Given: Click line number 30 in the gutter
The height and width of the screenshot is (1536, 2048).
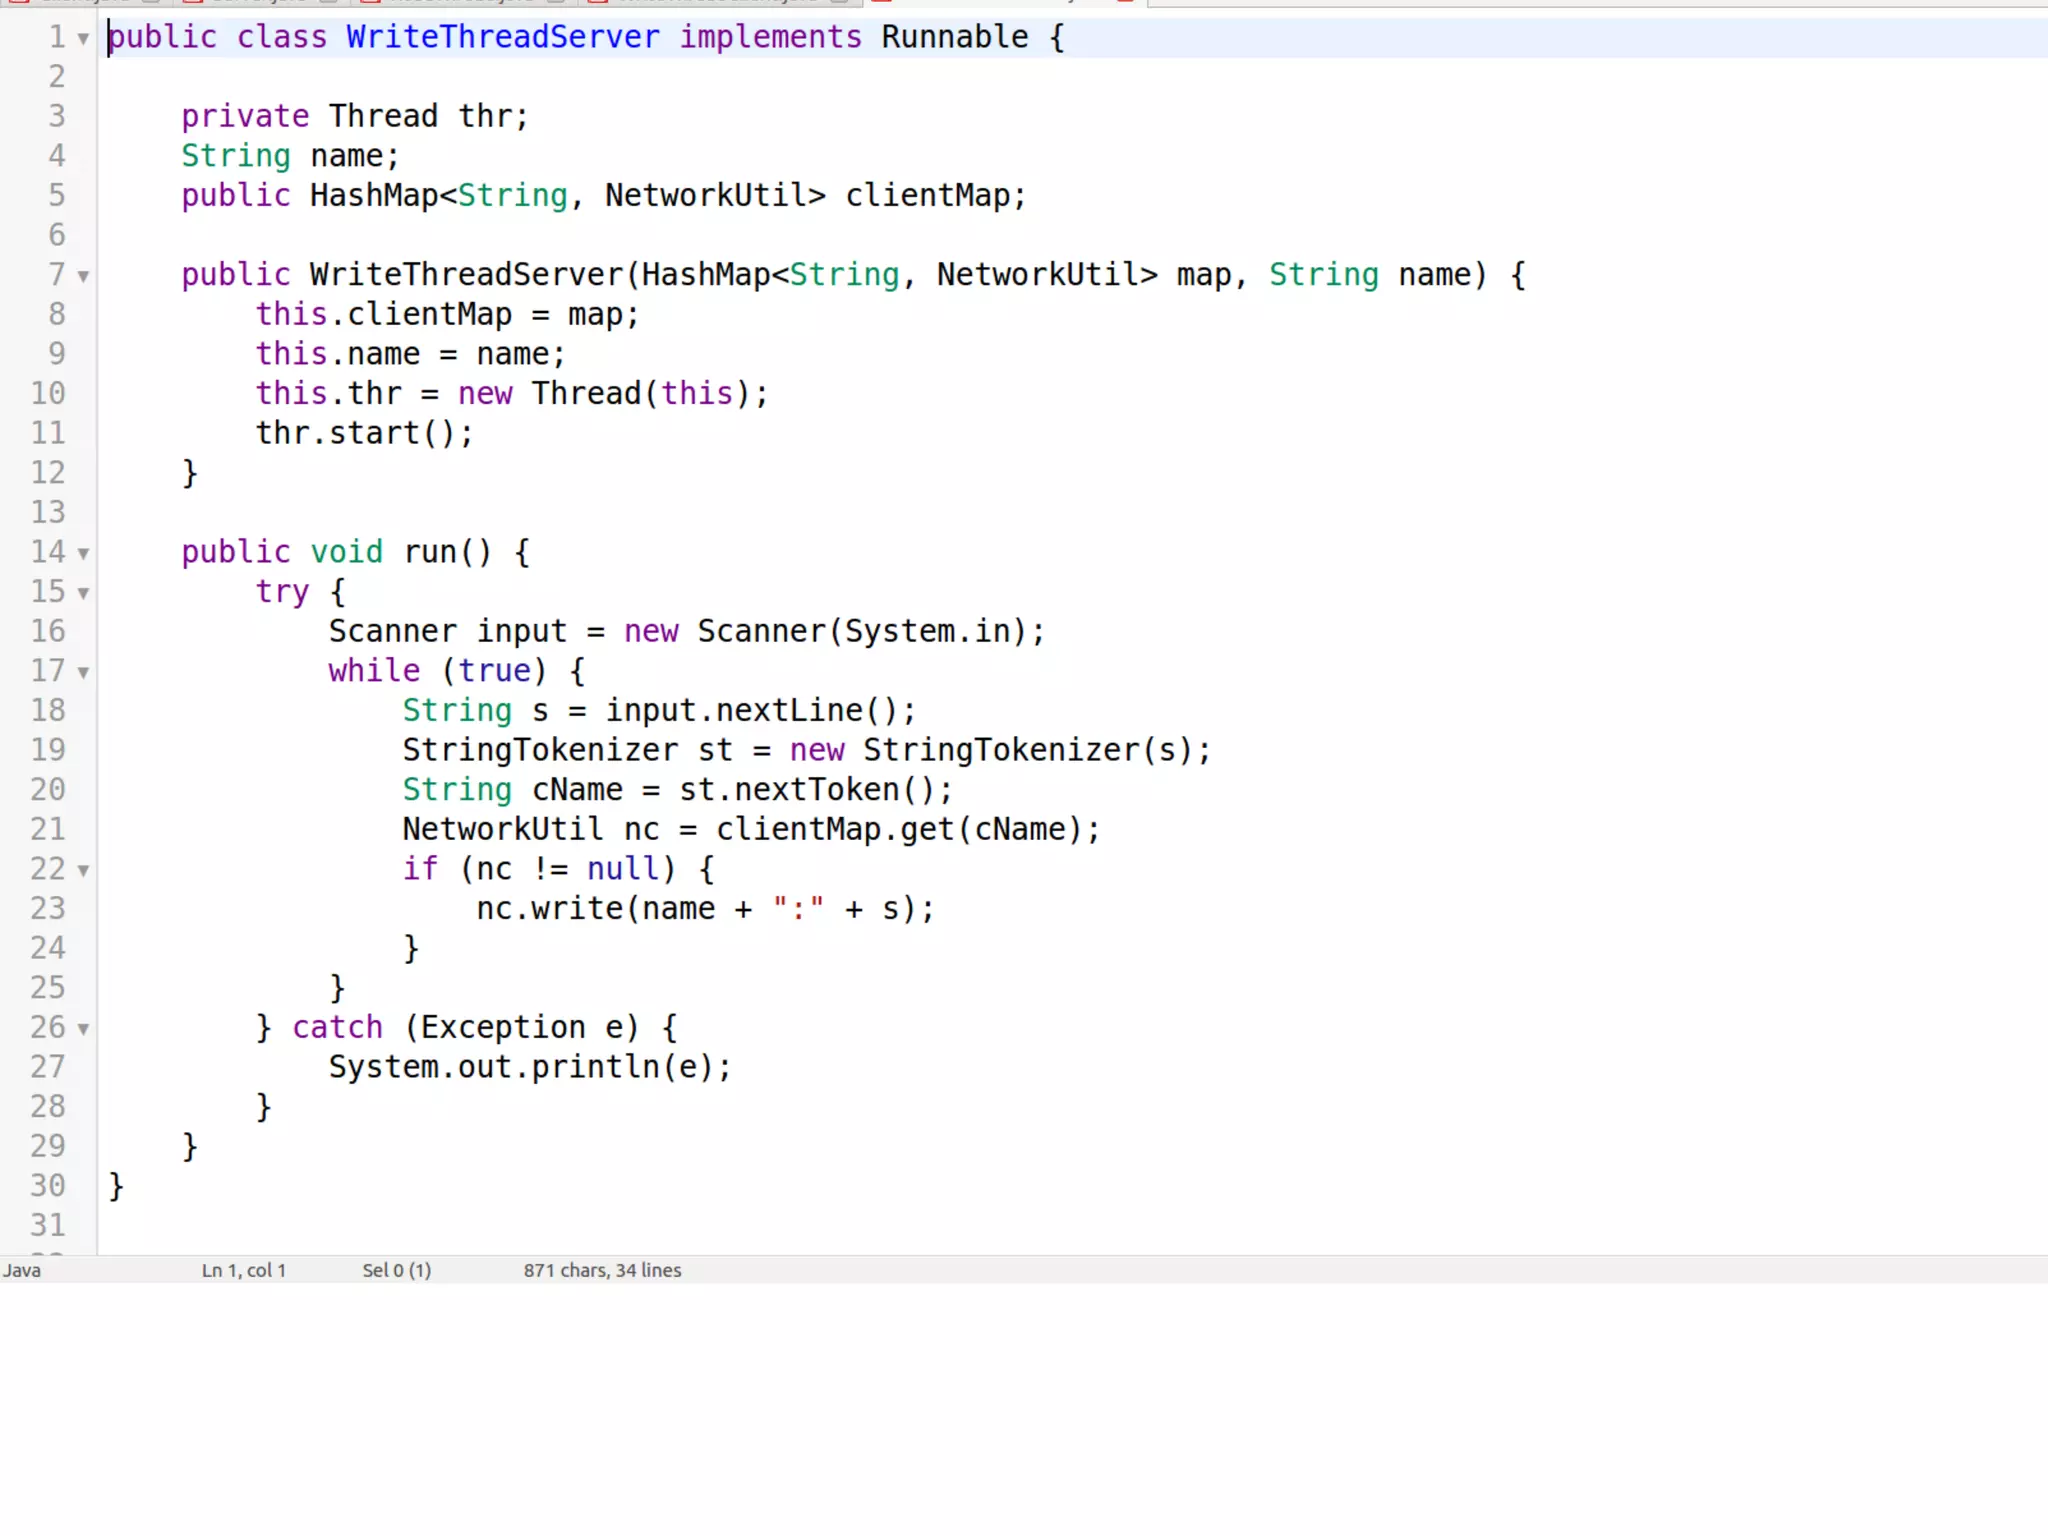Looking at the screenshot, I should (x=47, y=1185).
